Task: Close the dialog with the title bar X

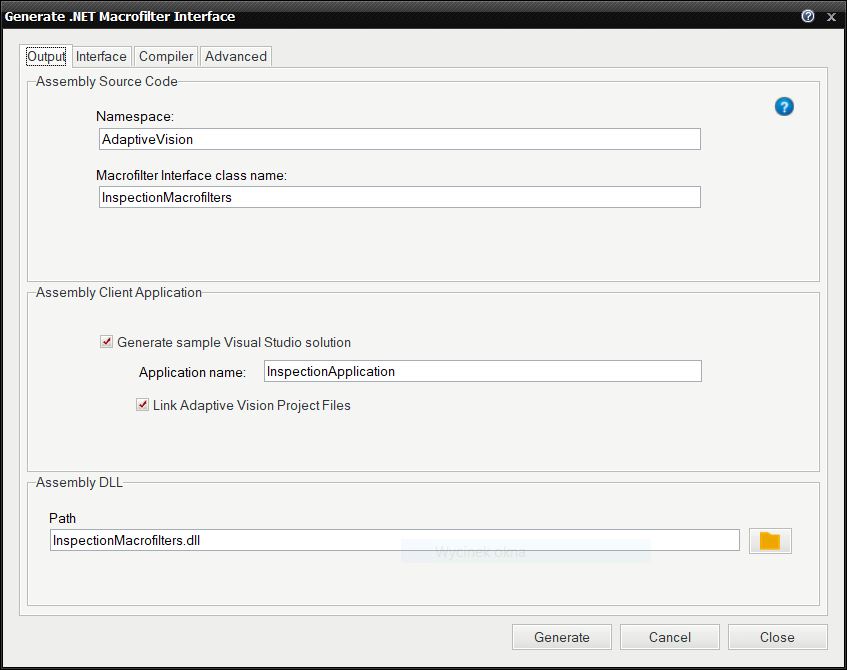Action: click(x=831, y=16)
